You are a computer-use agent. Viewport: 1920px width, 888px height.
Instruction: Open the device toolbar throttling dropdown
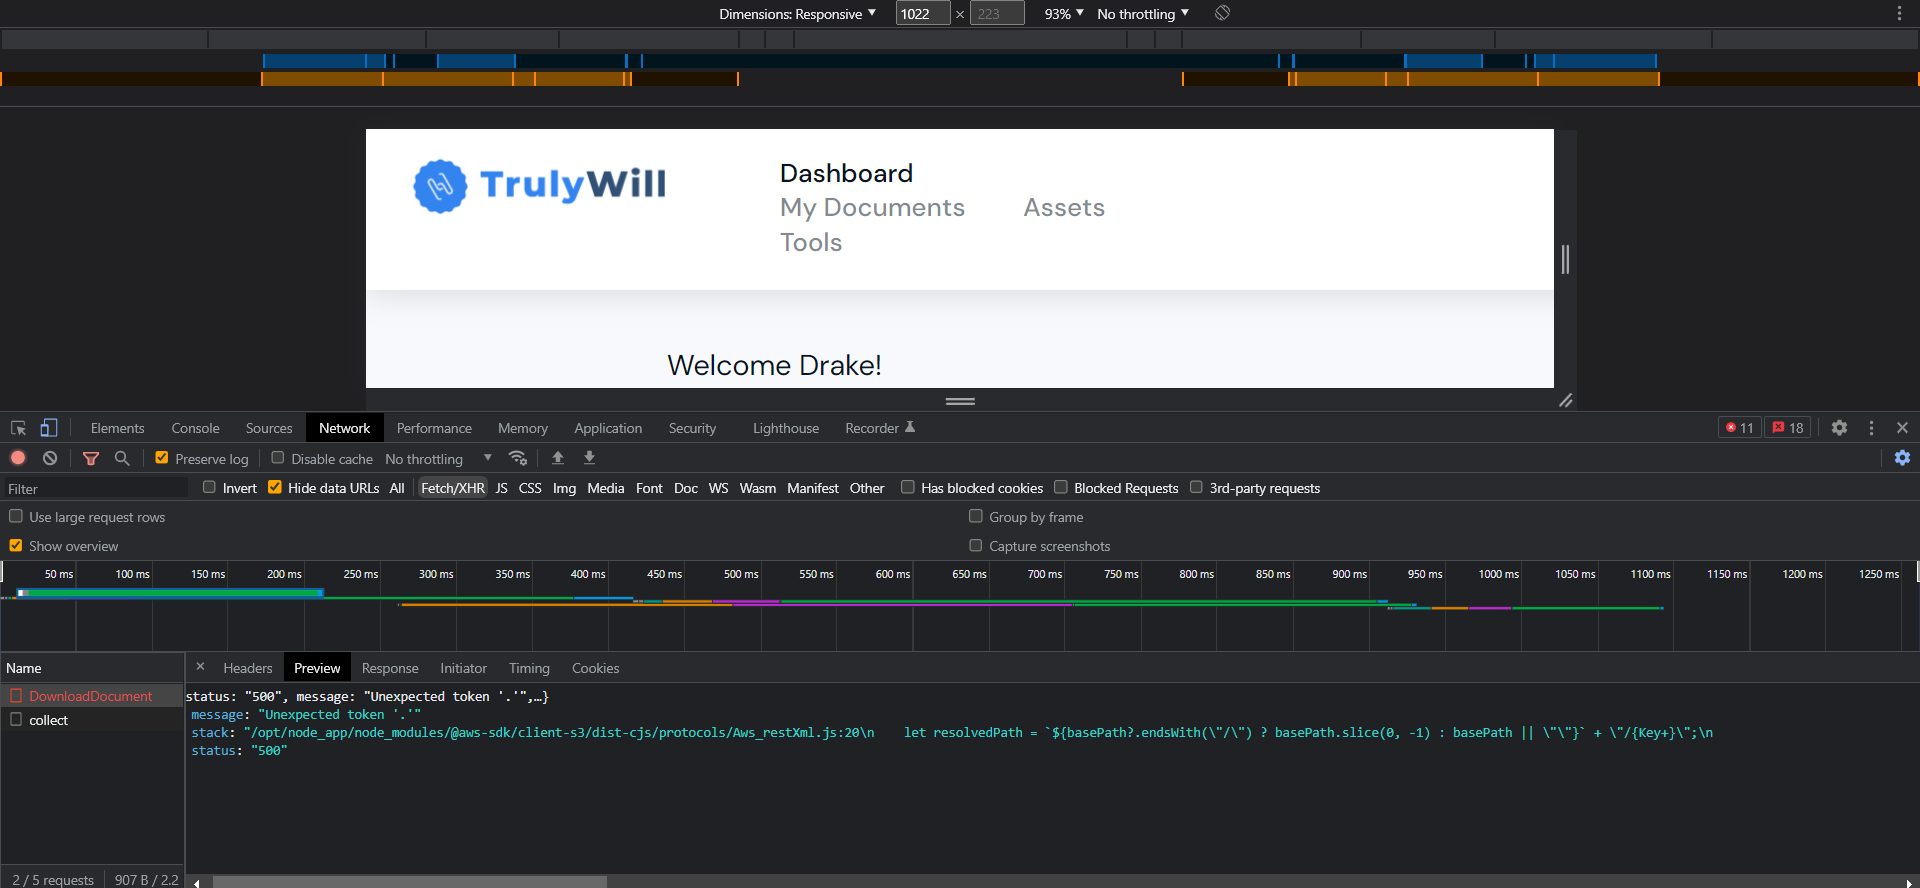(x=1143, y=14)
